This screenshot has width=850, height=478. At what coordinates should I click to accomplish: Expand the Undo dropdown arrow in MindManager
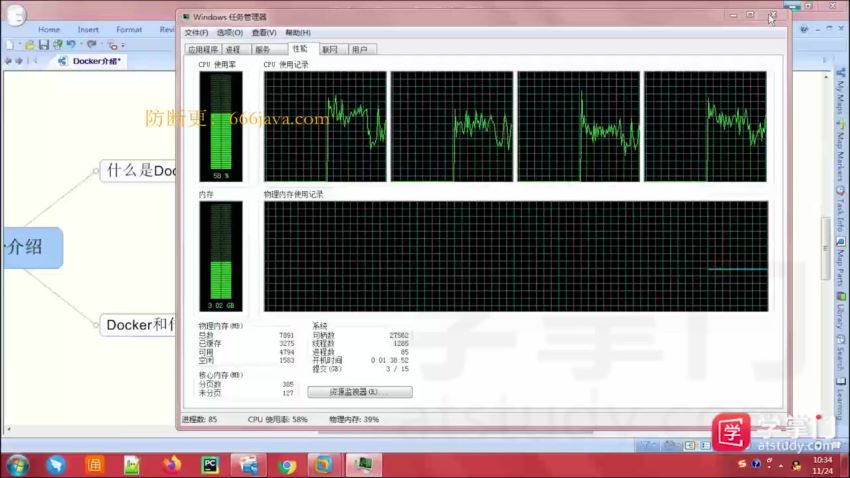(x=81, y=45)
